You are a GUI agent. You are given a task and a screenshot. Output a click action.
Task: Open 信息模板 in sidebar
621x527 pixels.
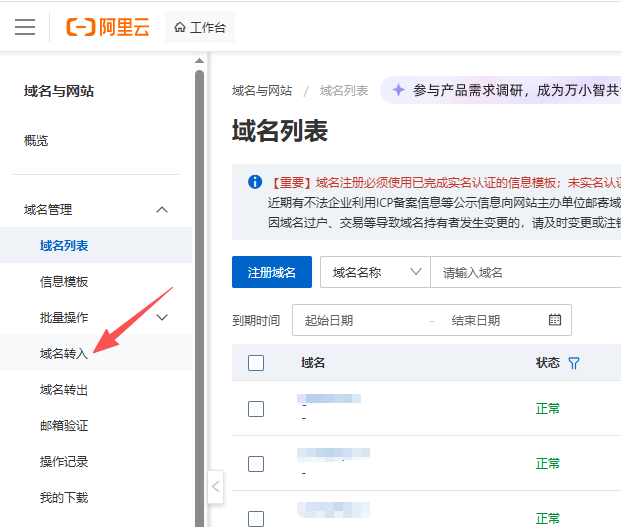coord(64,282)
